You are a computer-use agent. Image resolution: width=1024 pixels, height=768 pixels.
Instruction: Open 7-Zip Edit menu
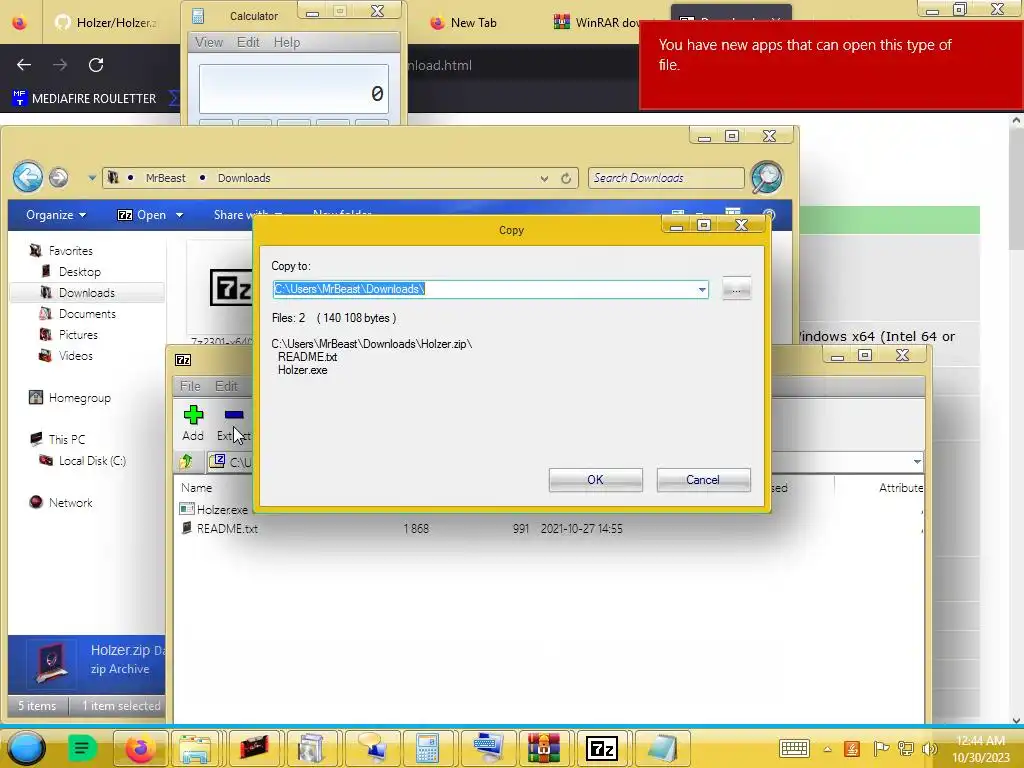click(x=227, y=386)
